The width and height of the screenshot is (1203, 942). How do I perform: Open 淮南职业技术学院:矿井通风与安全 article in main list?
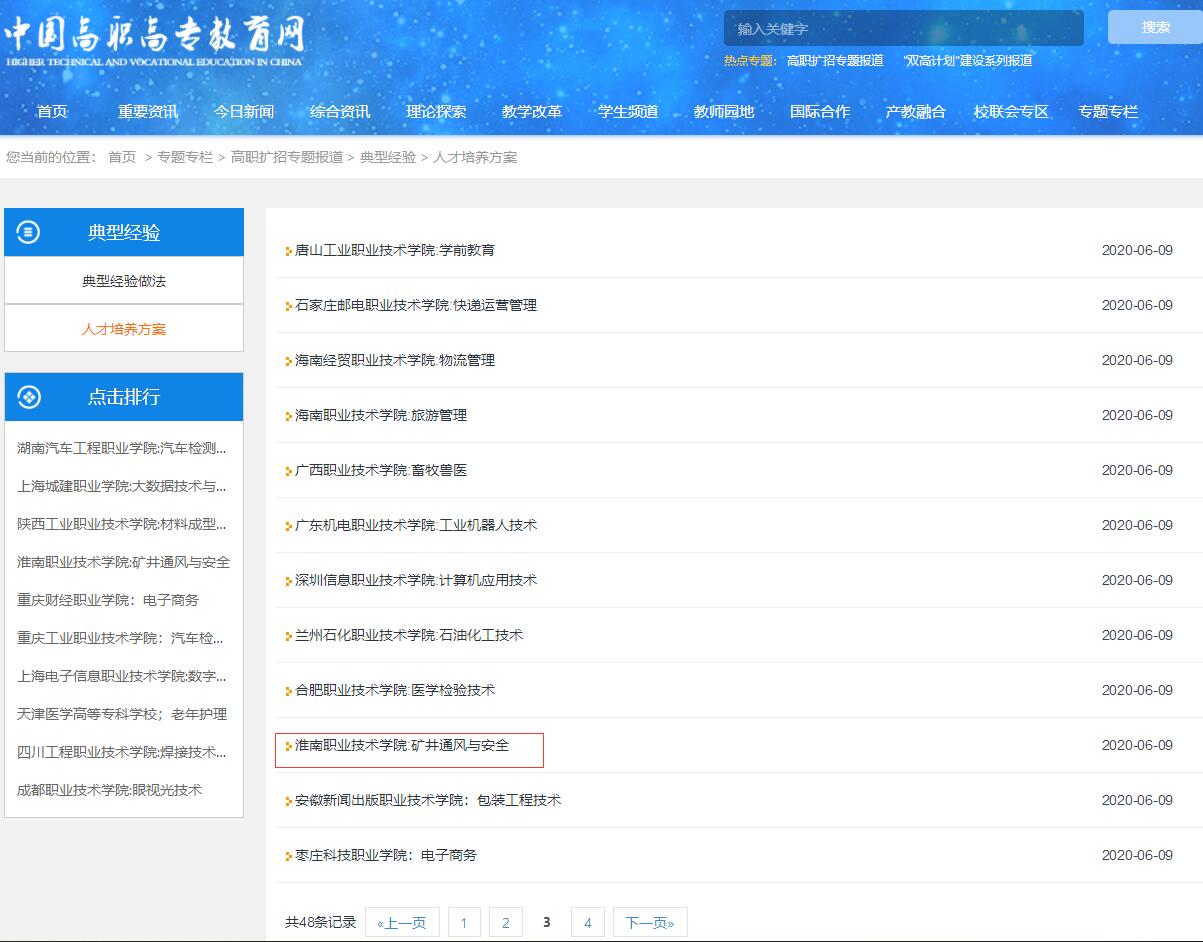click(x=402, y=746)
